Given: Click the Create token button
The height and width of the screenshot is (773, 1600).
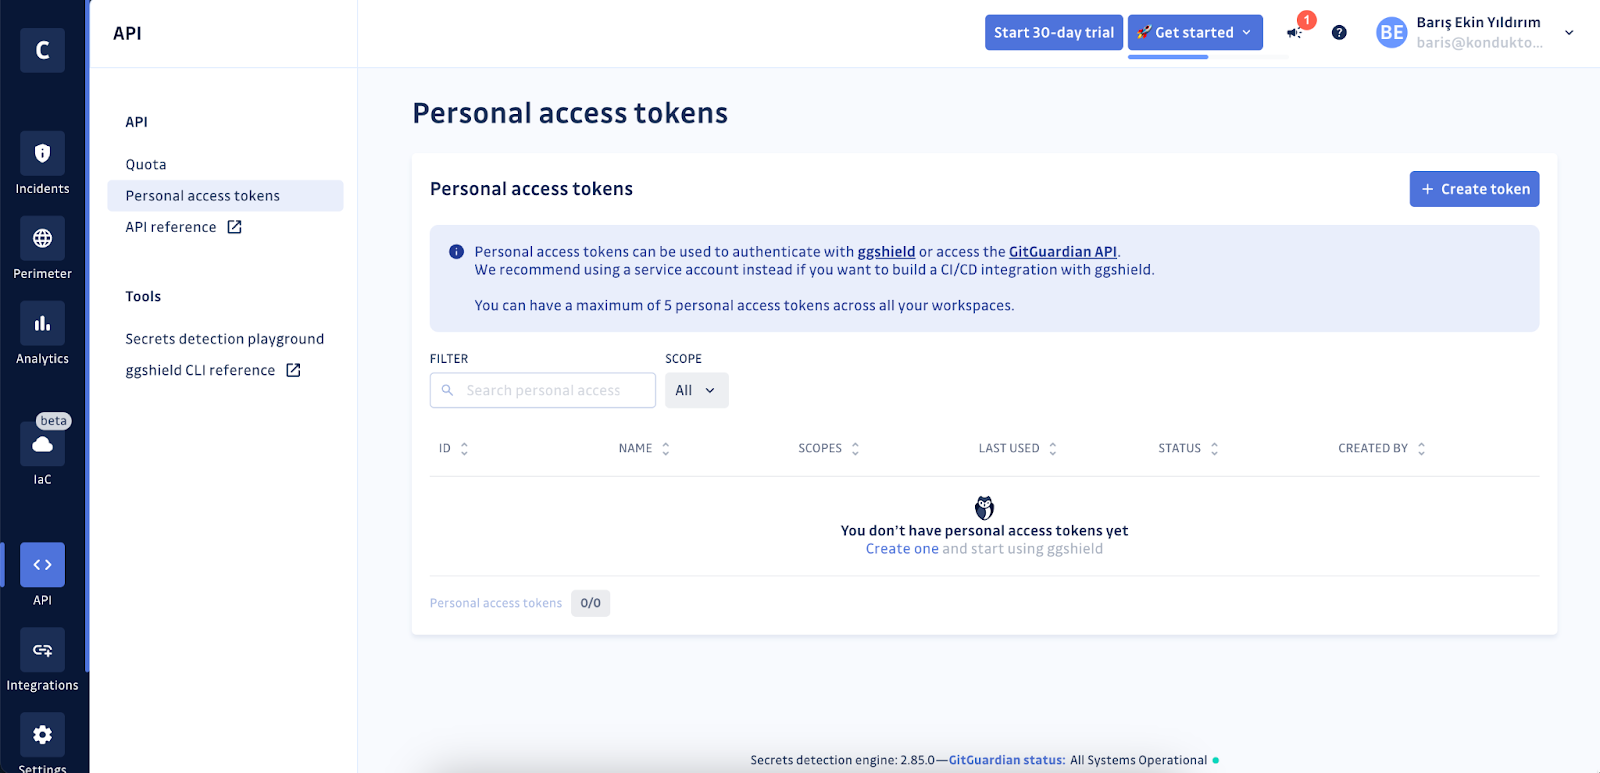Looking at the screenshot, I should [x=1473, y=188].
